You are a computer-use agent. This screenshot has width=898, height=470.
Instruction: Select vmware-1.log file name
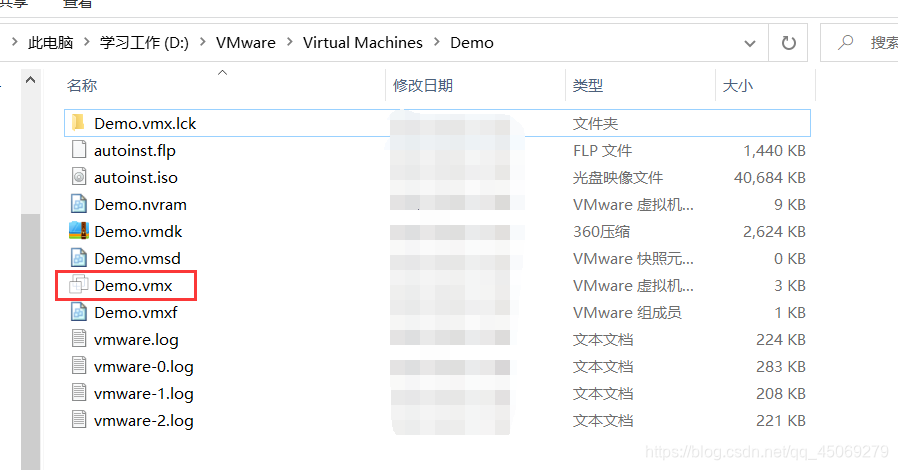(144, 393)
